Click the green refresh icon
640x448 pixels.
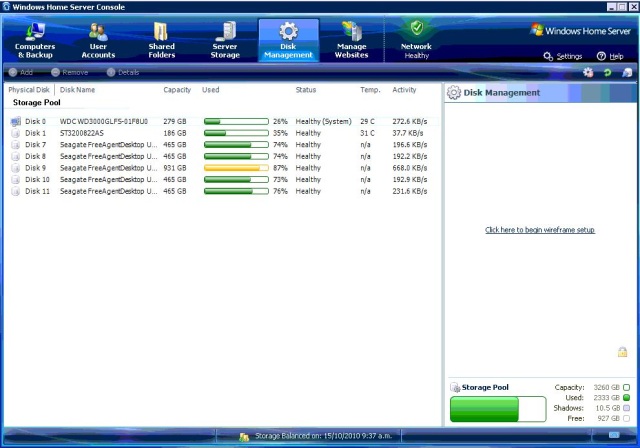(x=607, y=72)
